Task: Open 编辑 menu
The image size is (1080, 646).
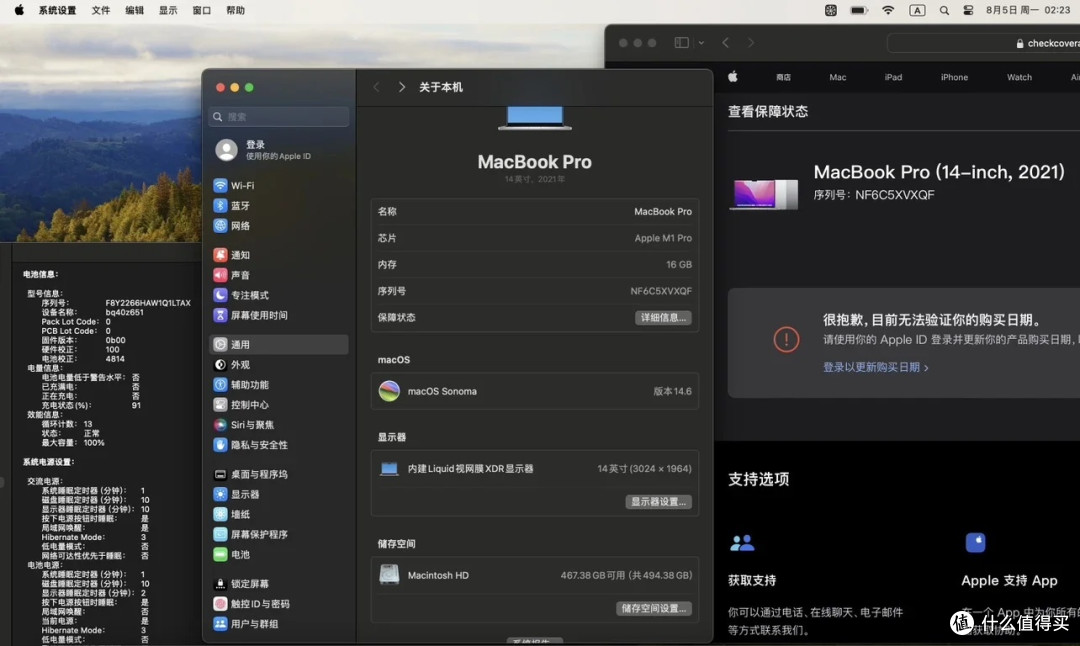Action: coord(134,10)
